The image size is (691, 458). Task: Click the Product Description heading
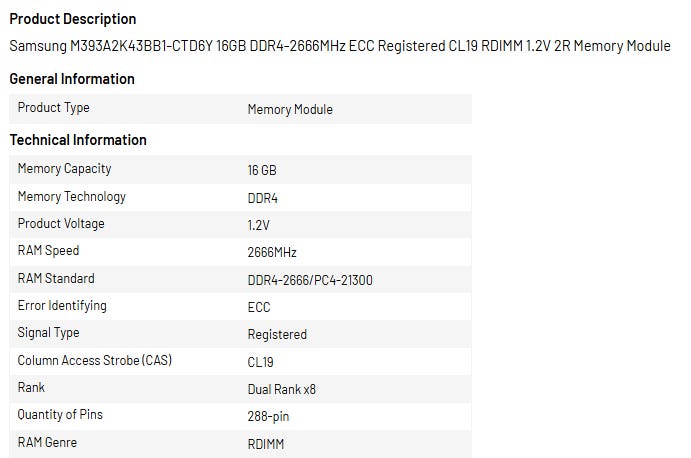(73, 19)
